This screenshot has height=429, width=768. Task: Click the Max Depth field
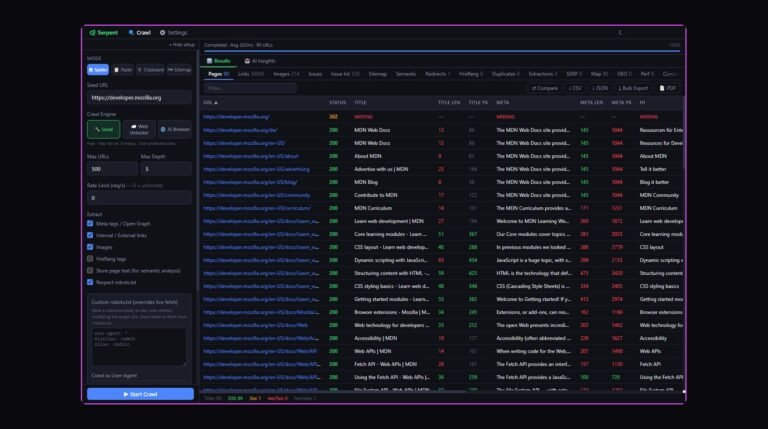click(x=166, y=169)
